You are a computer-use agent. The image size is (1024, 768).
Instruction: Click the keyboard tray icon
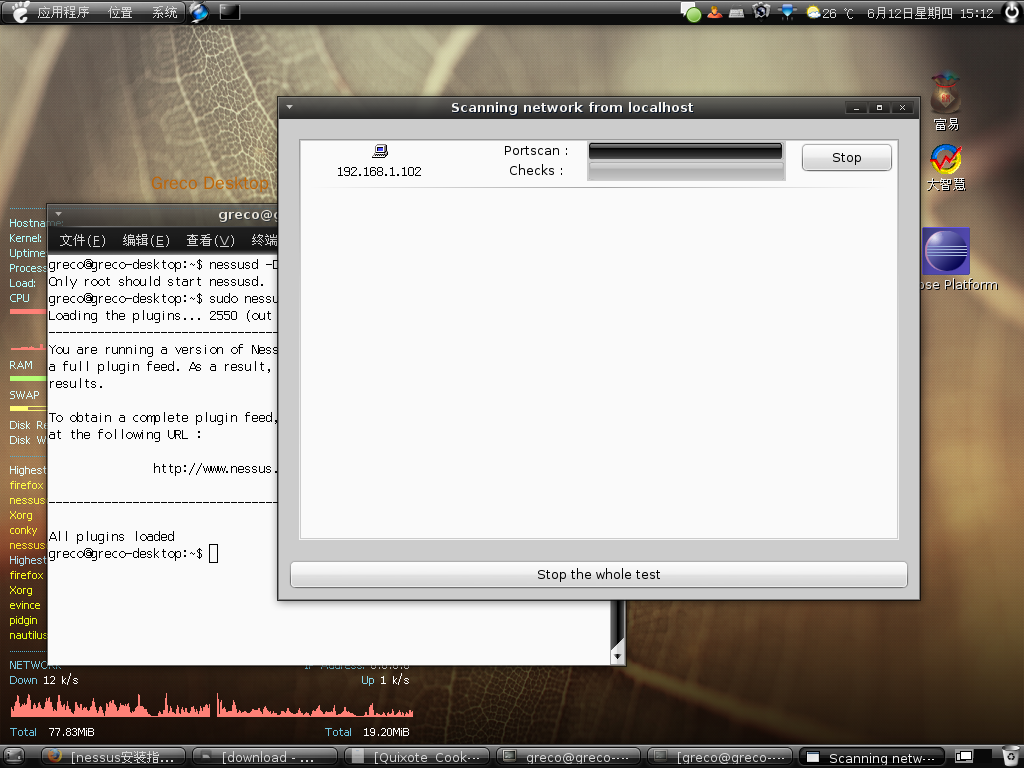point(737,12)
